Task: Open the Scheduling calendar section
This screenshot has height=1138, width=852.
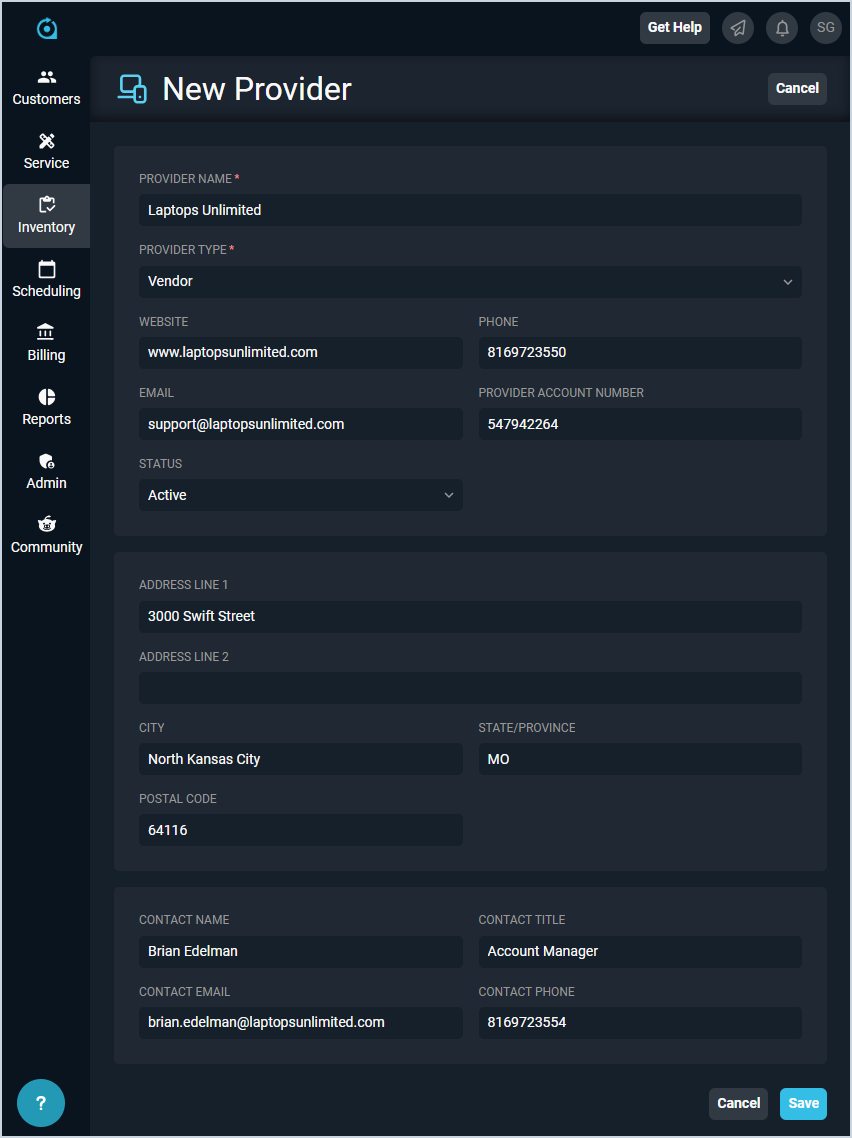Action: pos(46,280)
